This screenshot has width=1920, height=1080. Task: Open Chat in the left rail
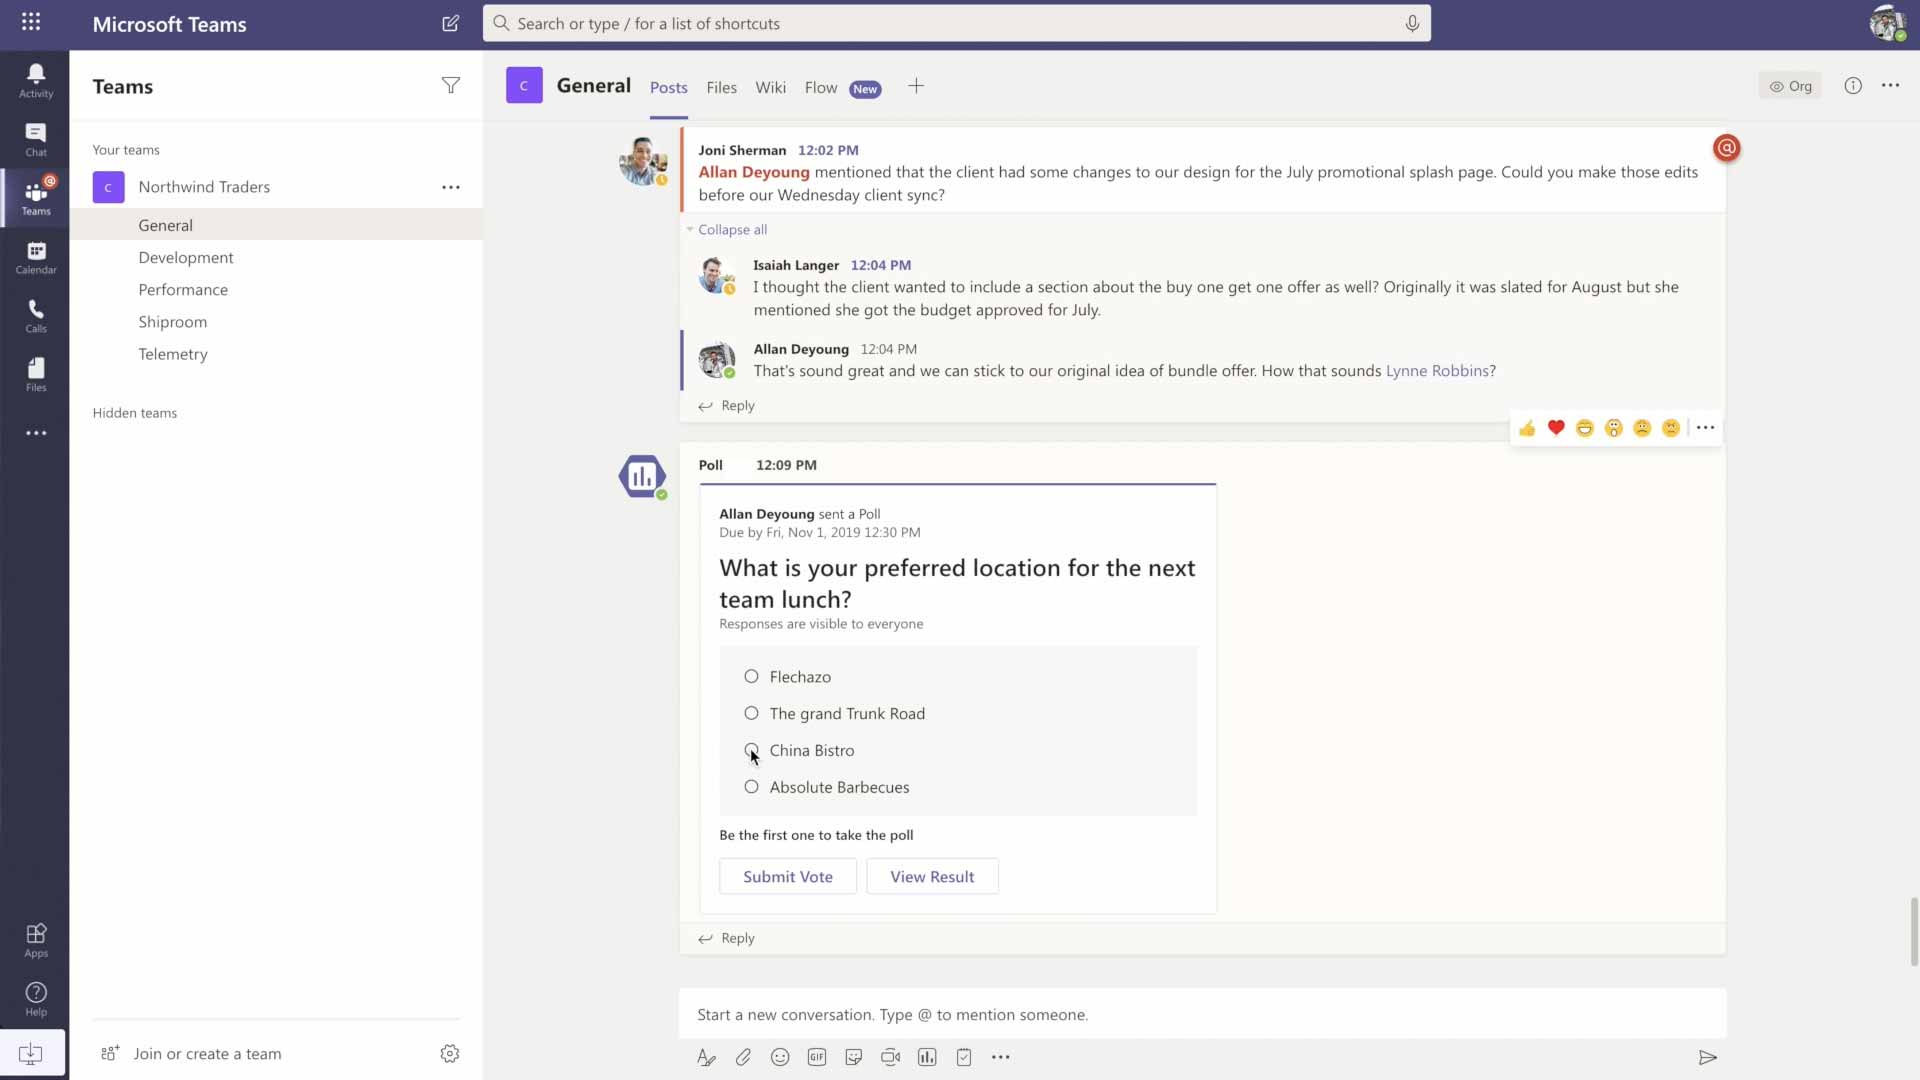pos(36,139)
